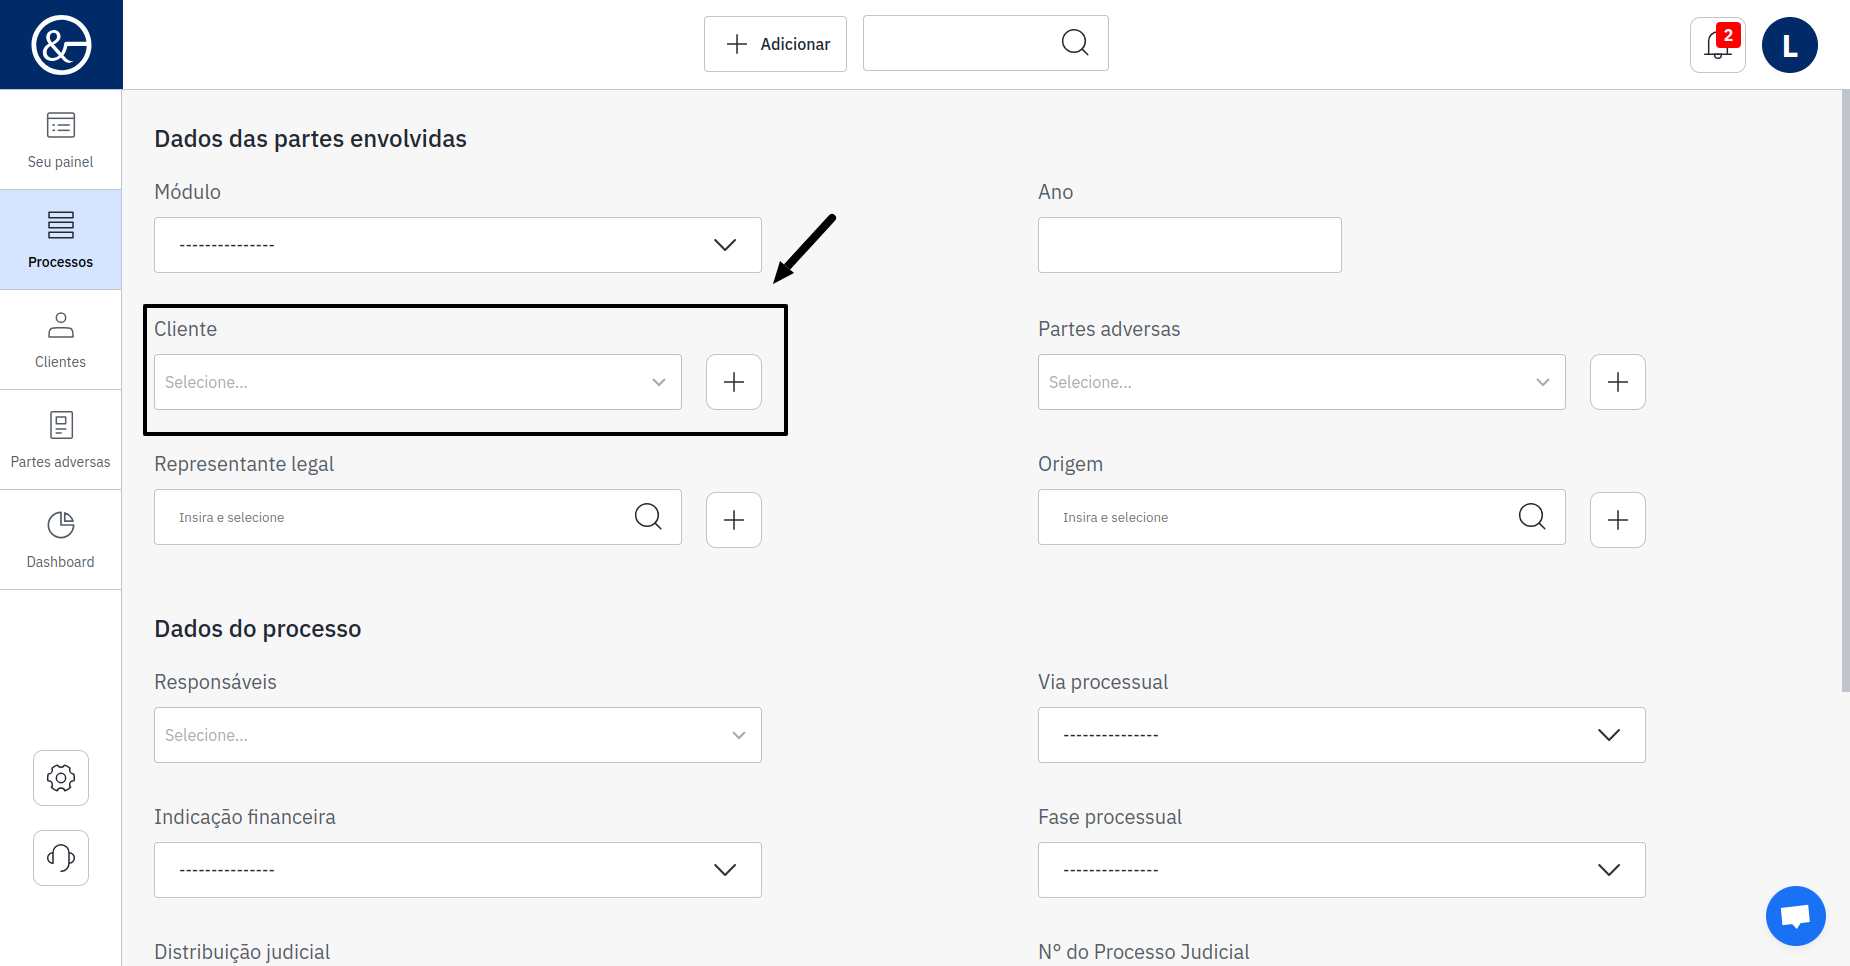Open the Fase processual dropdown
Screen dimensions: 1850x966
[x=1341, y=870]
